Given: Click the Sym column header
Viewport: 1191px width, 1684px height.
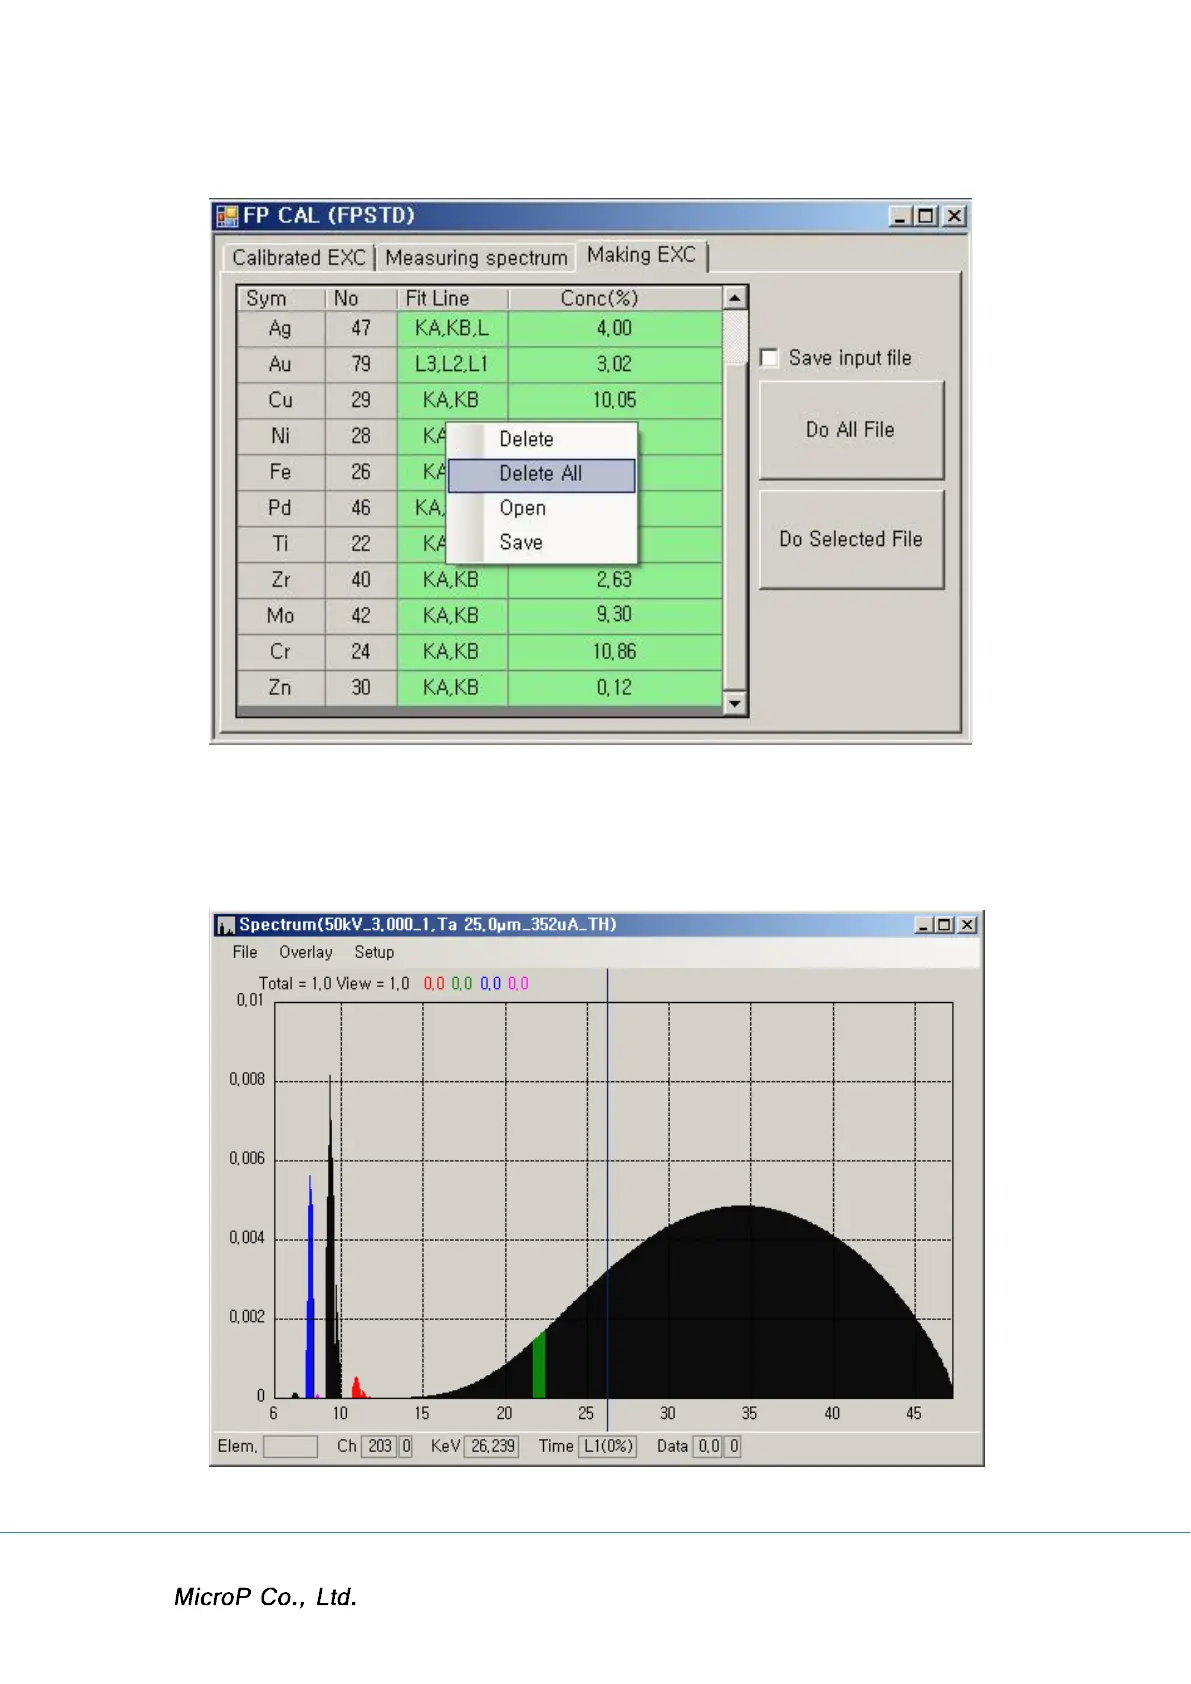Looking at the screenshot, I should click(x=281, y=298).
